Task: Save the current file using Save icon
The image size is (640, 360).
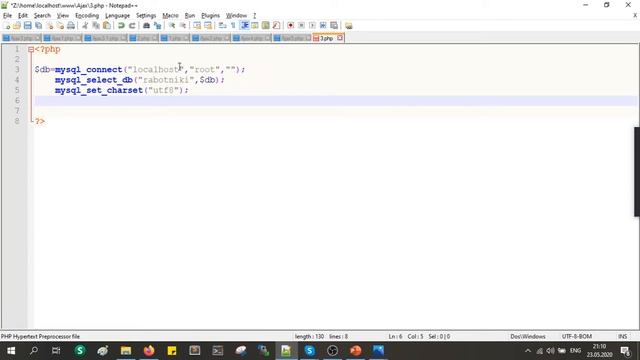Action: (28, 26)
